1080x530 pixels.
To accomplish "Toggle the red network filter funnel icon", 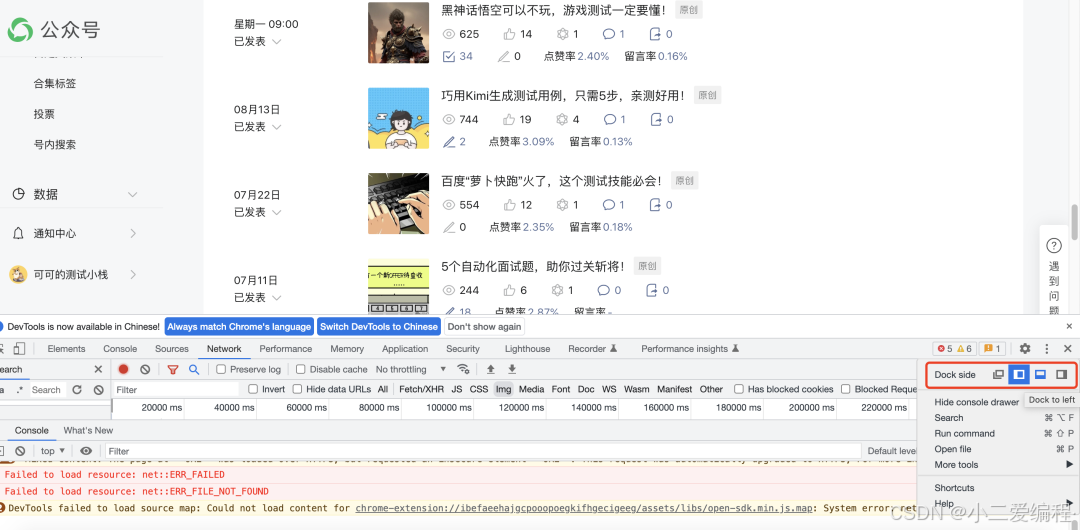I will click(x=173, y=369).
